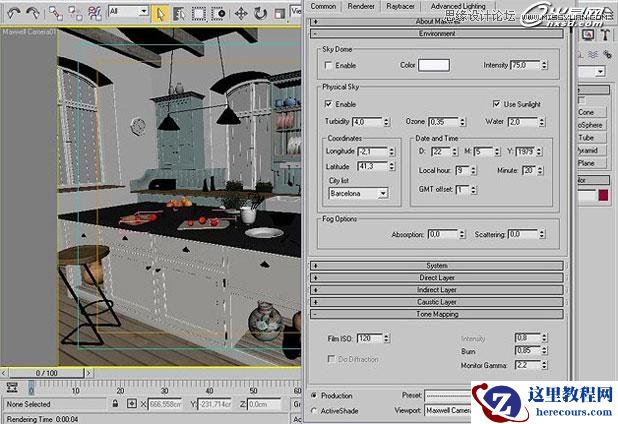Open the Display command panel icon
This screenshot has height=424, width=618.
coord(588,35)
